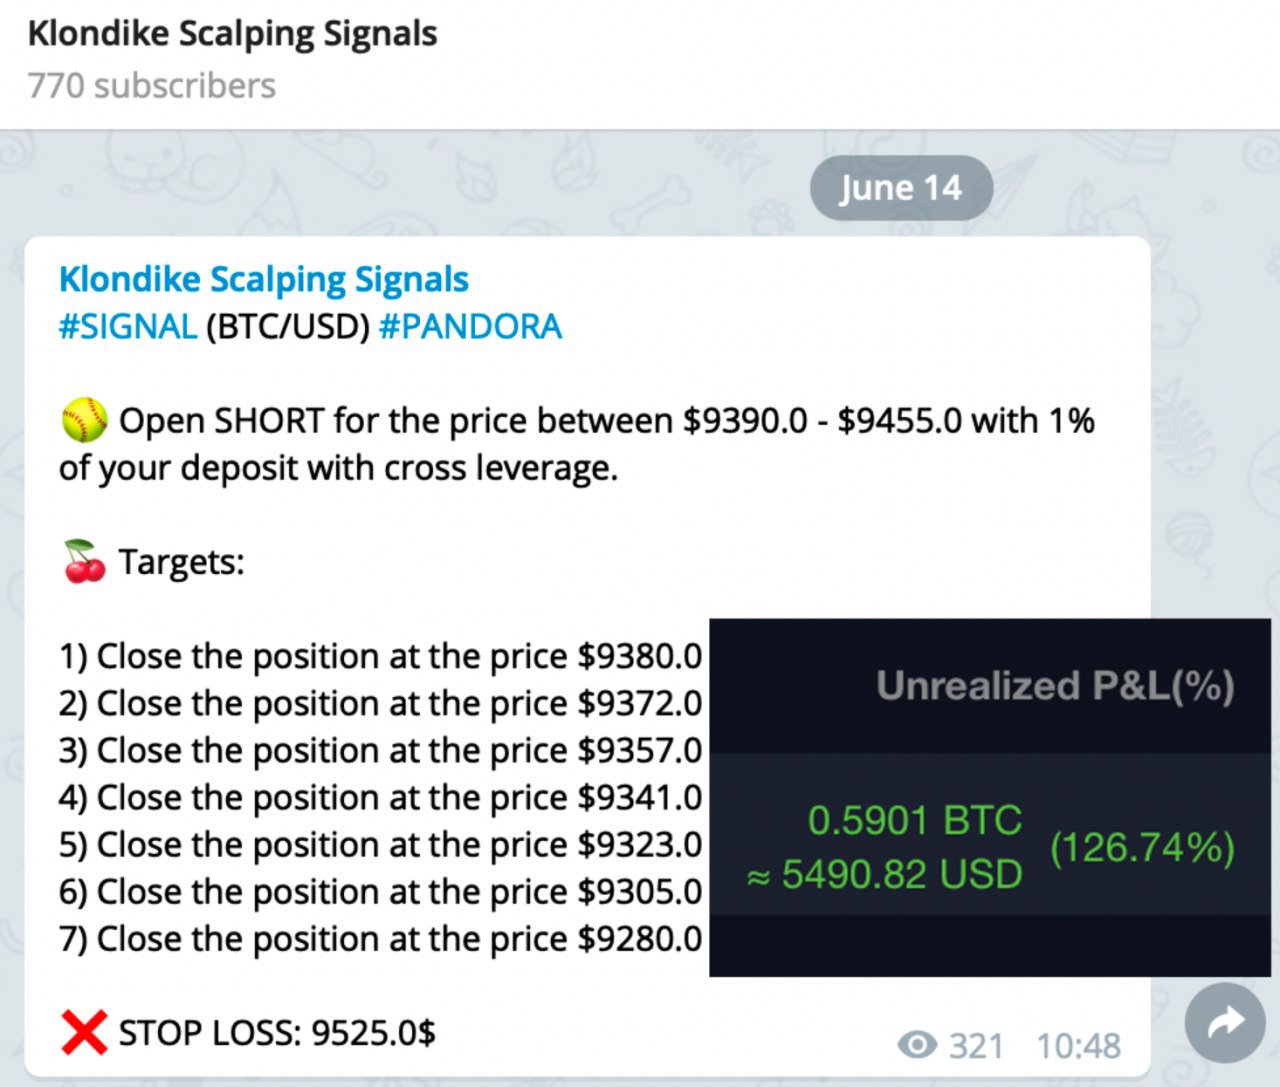Click target 7 price $9280.0 line

[381, 939]
